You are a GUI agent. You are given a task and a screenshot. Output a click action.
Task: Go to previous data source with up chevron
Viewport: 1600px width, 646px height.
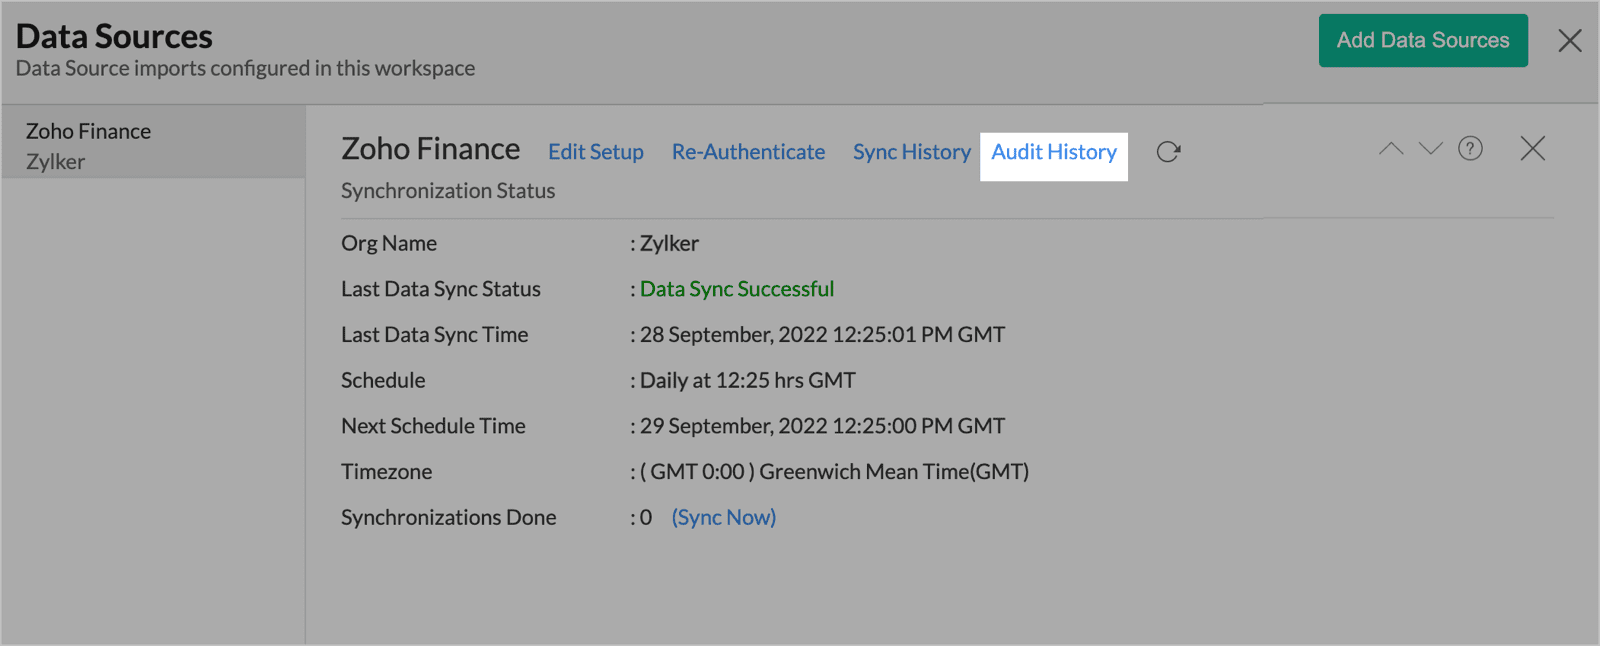(1391, 149)
